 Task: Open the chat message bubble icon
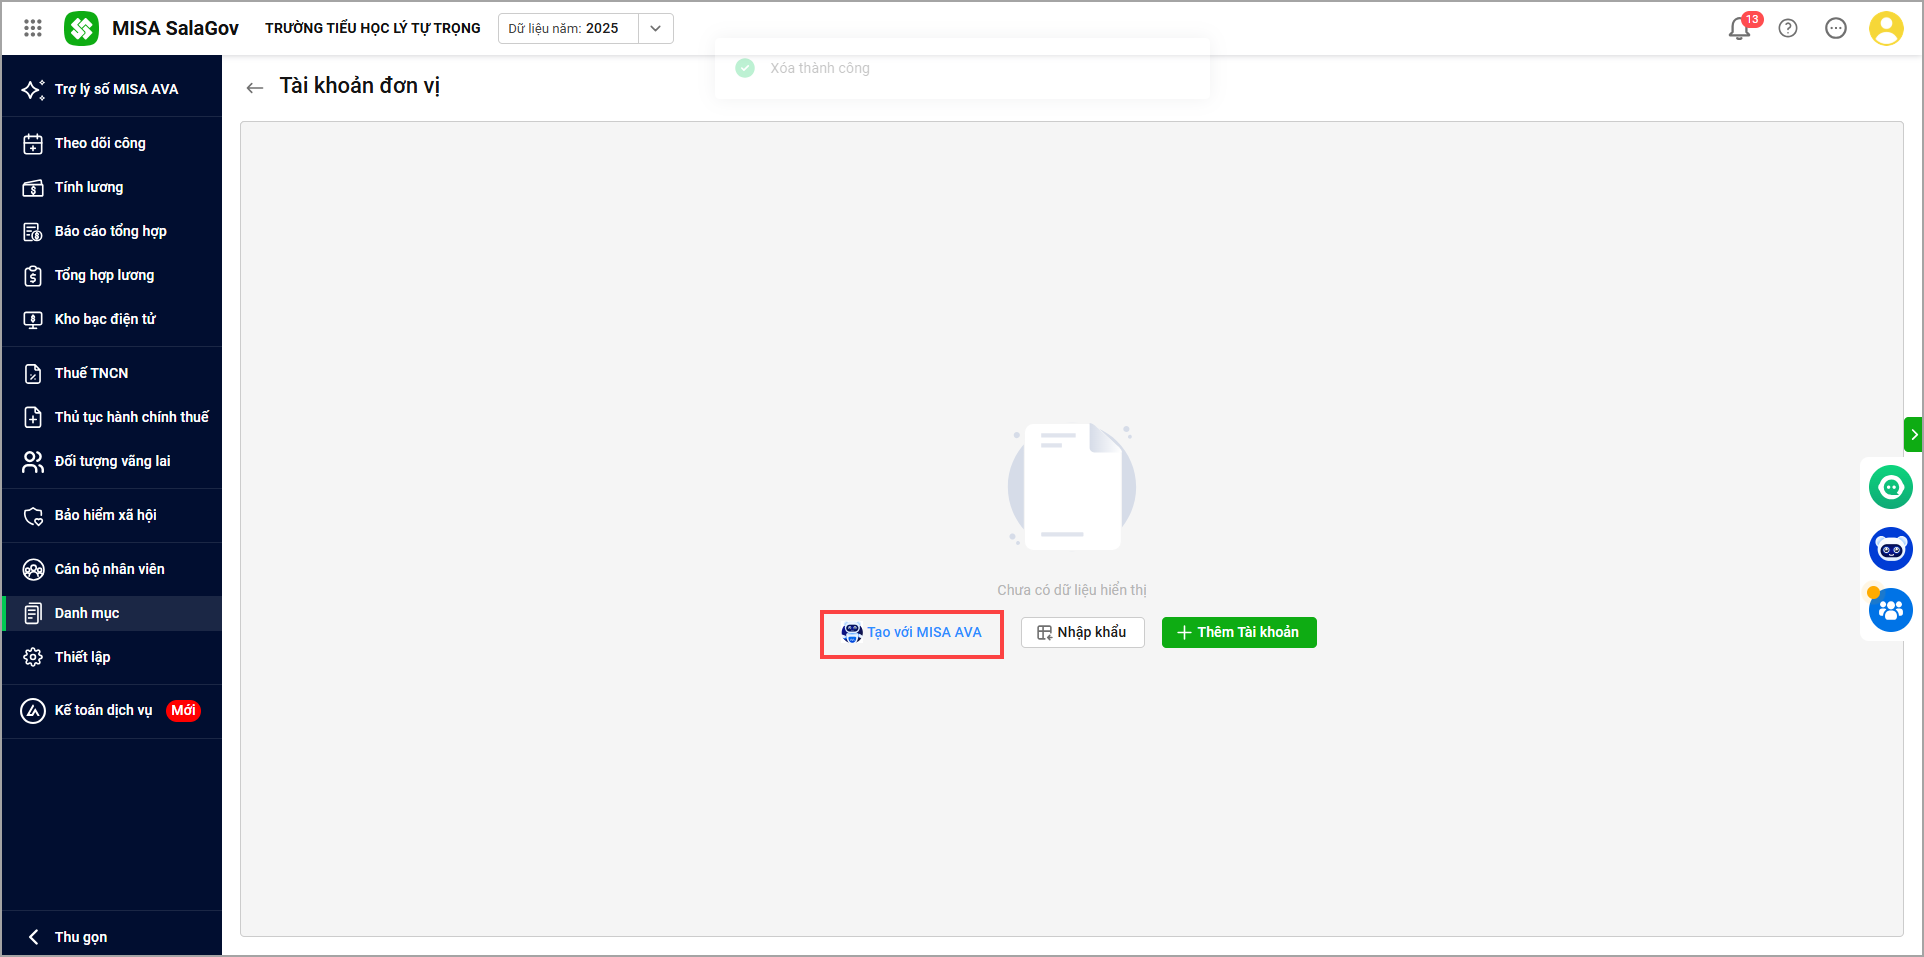[x=1836, y=28]
